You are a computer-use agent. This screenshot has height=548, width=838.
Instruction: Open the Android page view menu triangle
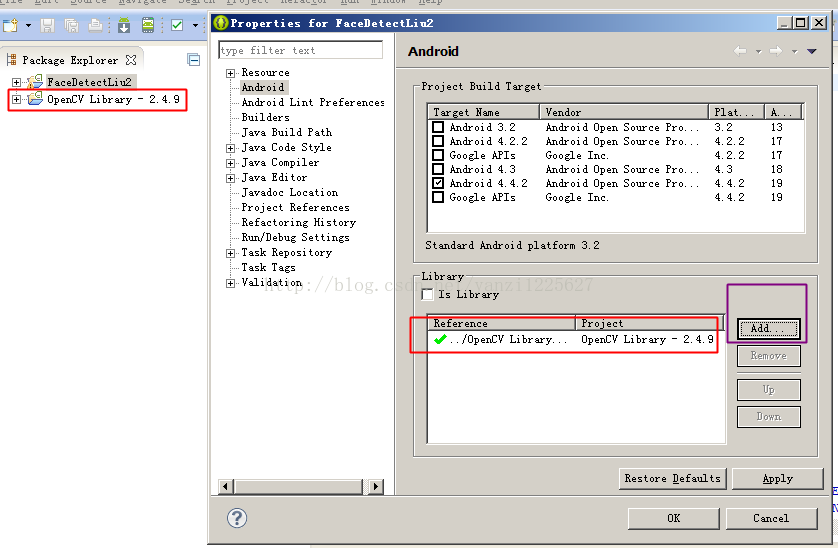(x=812, y=51)
